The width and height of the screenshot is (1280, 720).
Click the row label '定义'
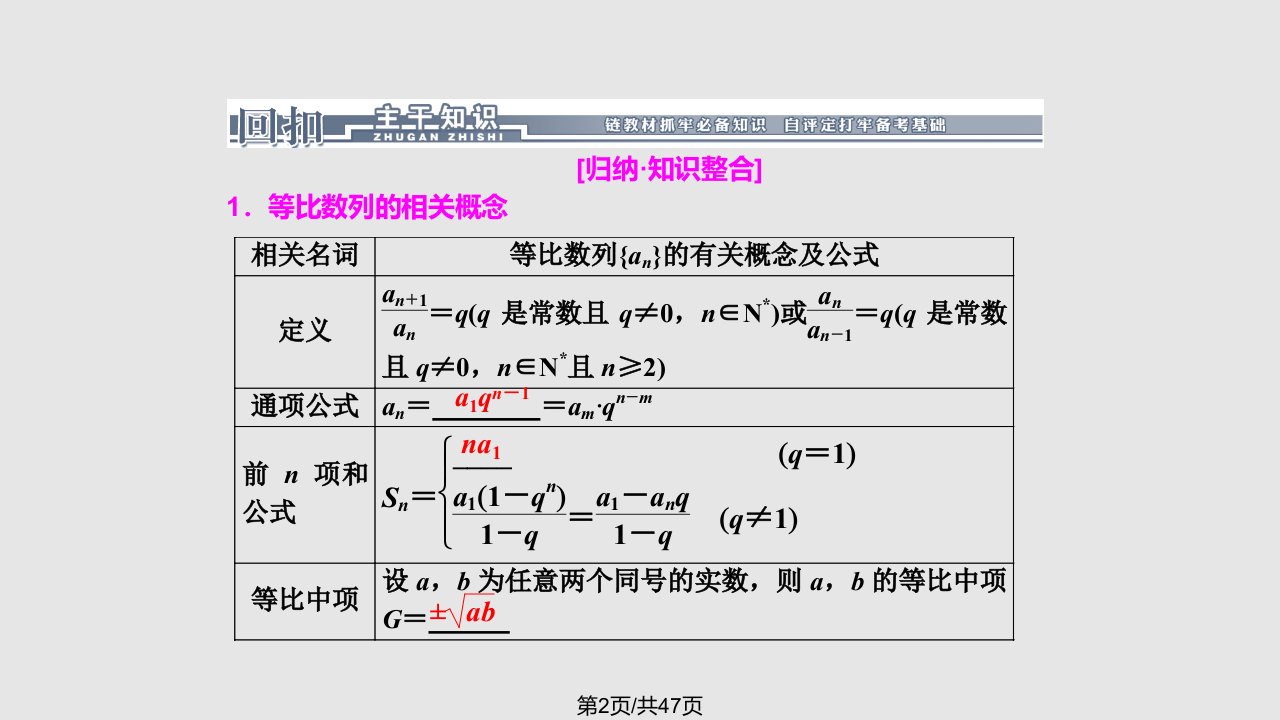tap(304, 331)
